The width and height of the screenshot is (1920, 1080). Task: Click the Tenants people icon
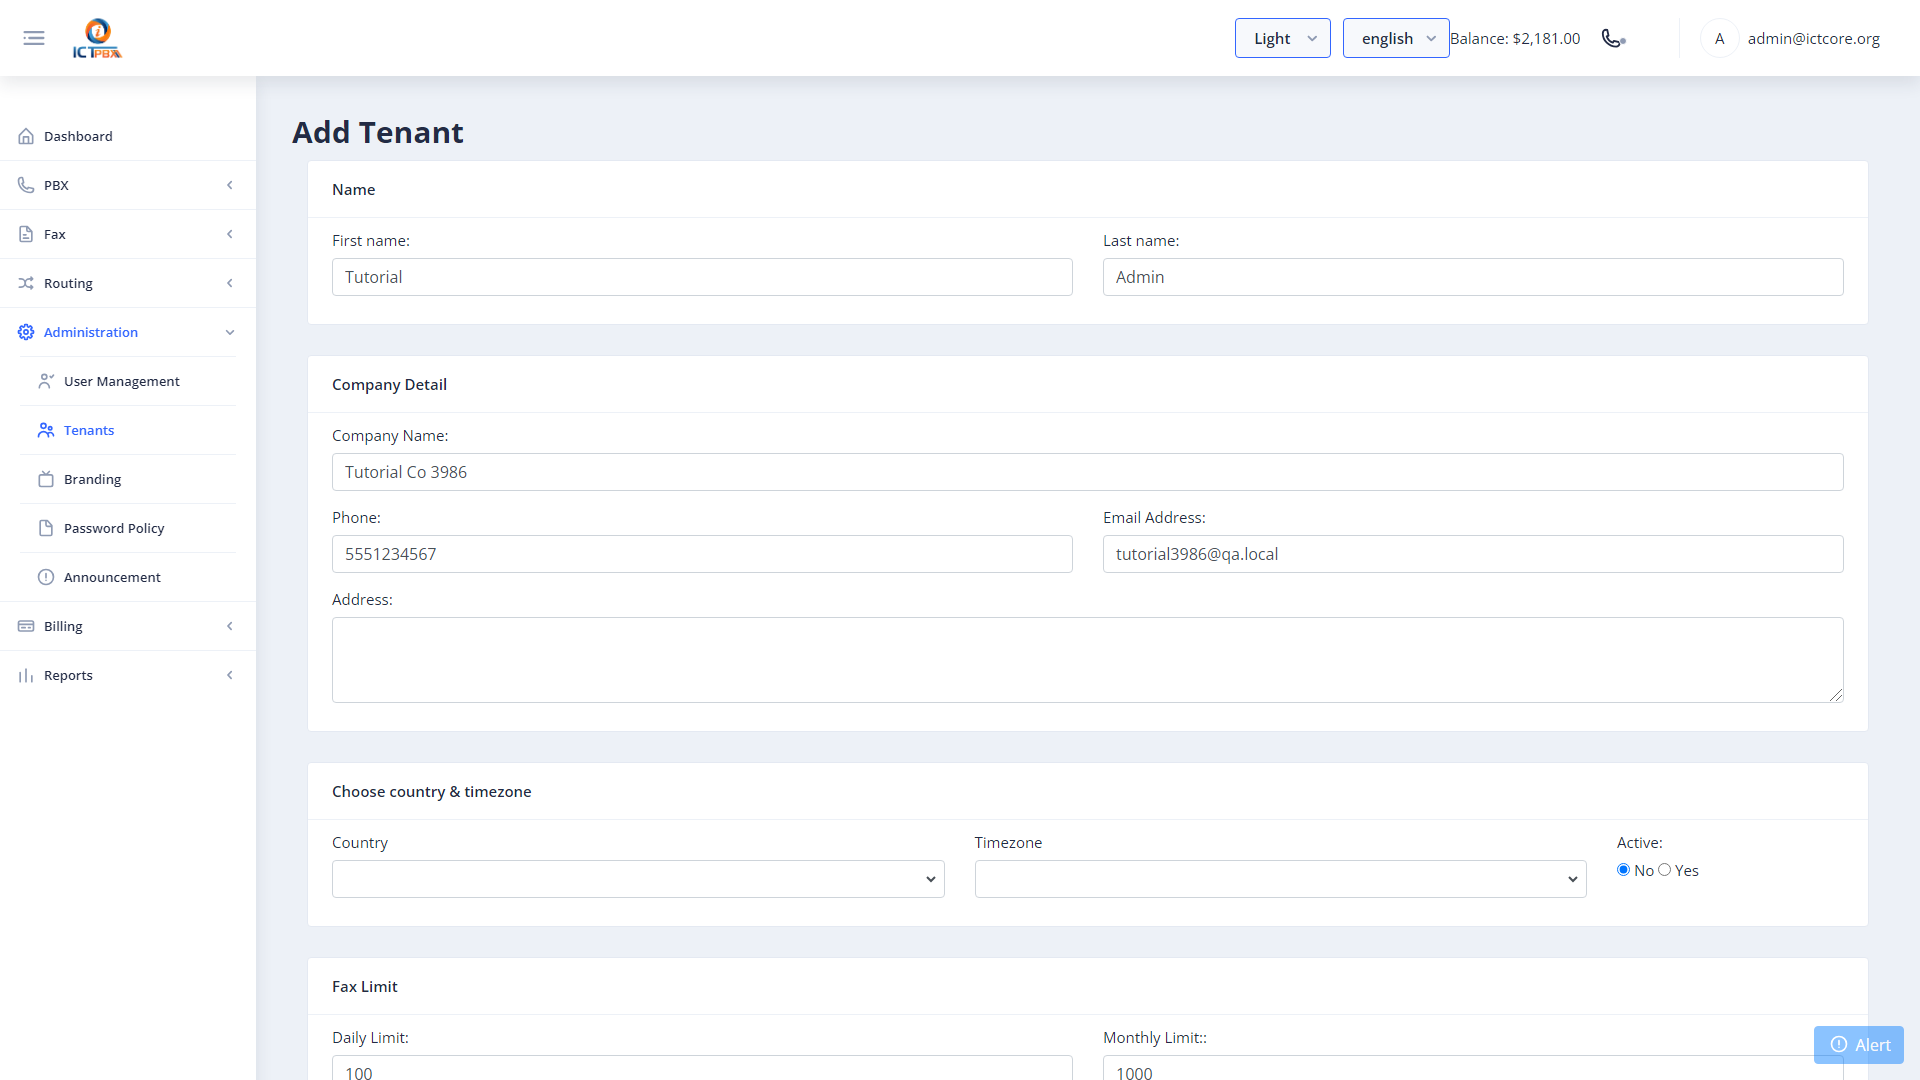(x=46, y=430)
